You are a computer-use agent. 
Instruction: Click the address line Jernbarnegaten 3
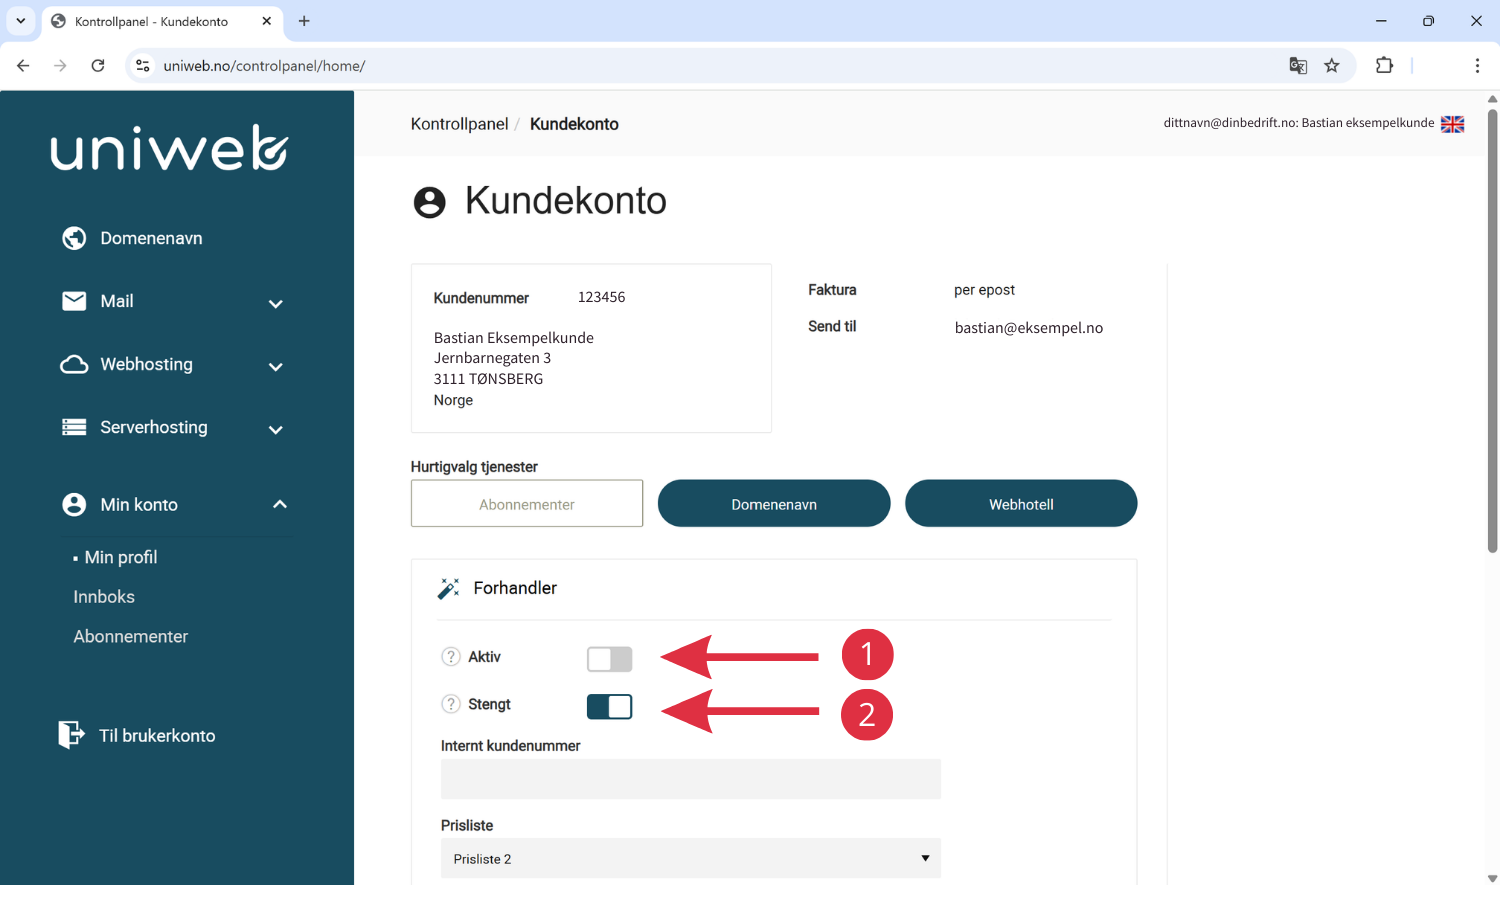(492, 358)
